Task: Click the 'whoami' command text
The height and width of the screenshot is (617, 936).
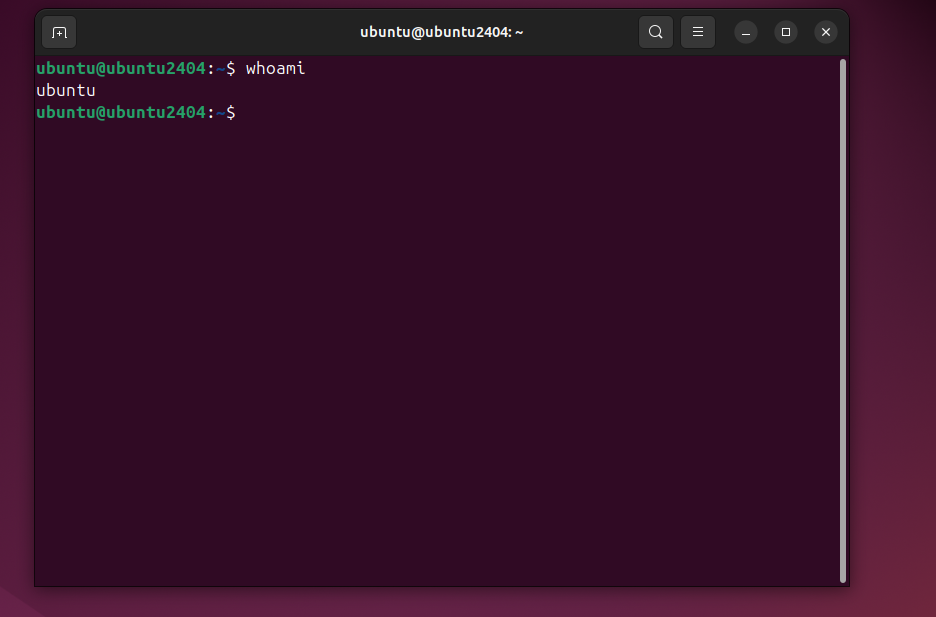Action: [275, 69]
